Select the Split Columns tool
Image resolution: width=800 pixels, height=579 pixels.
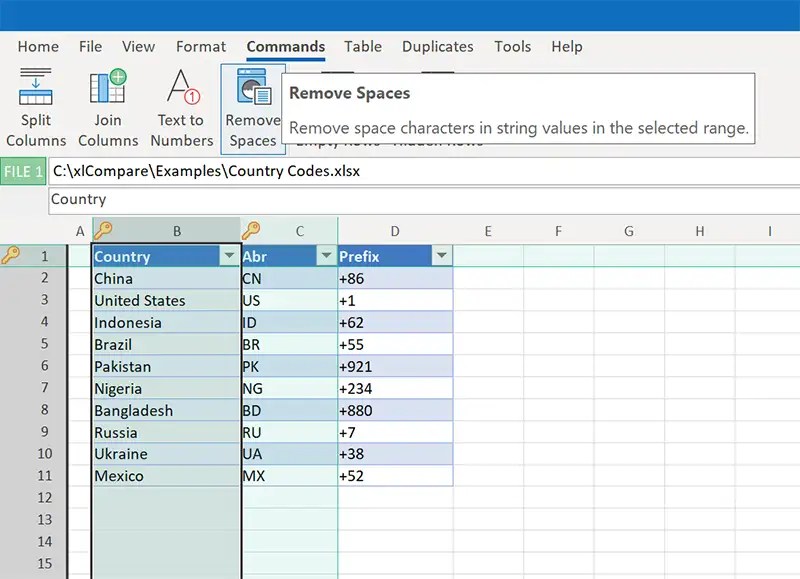click(36, 105)
